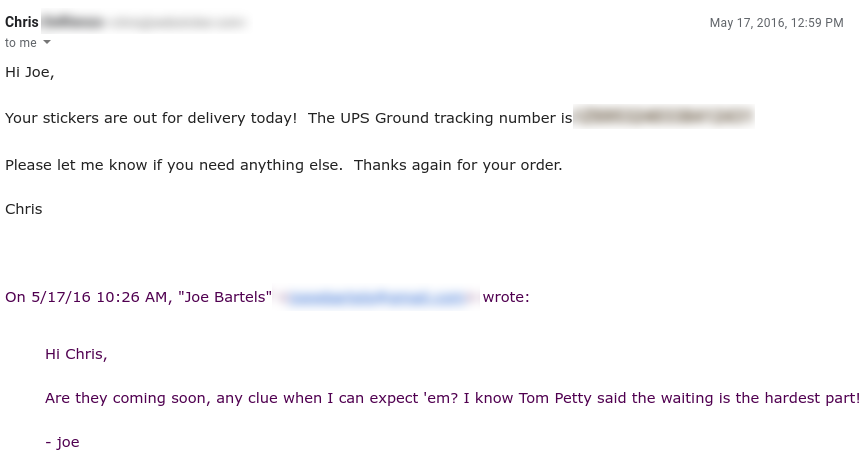Open the blurred UPS tracking number

point(662,118)
